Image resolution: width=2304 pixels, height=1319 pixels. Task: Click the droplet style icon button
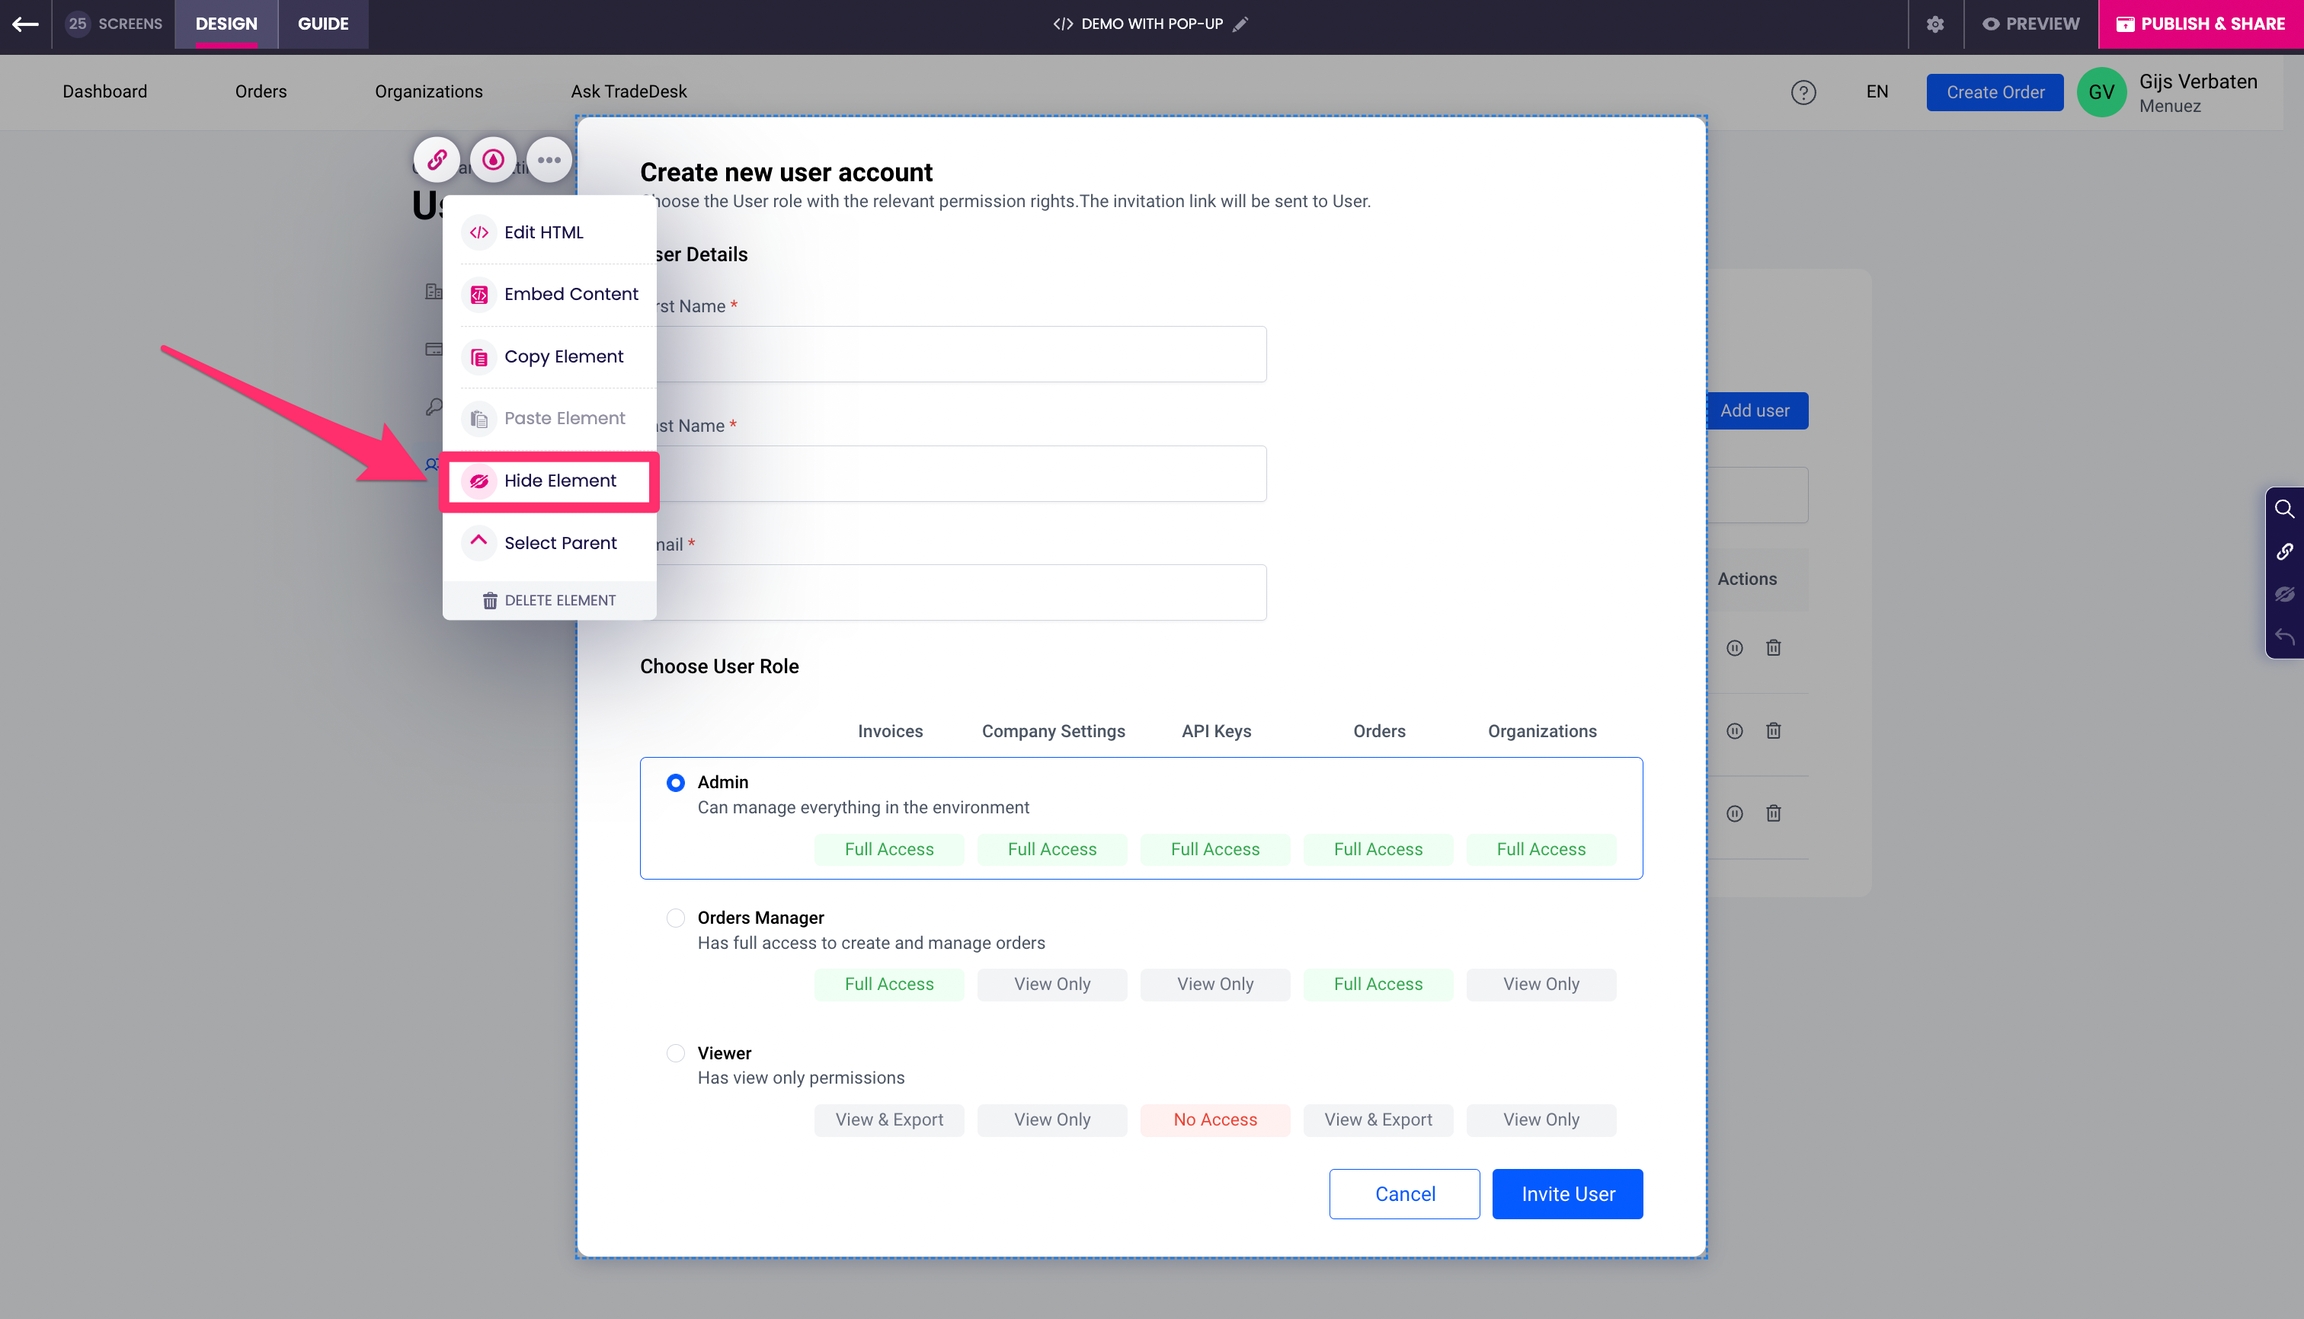point(493,160)
